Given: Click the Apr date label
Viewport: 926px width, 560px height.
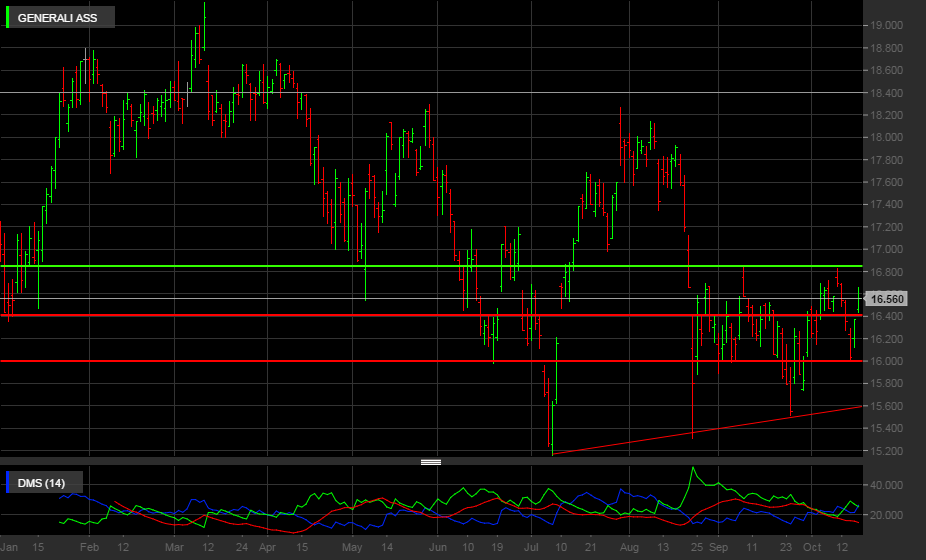Looking at the screenshot, I should pyautogui.click(x=268, y=547).
